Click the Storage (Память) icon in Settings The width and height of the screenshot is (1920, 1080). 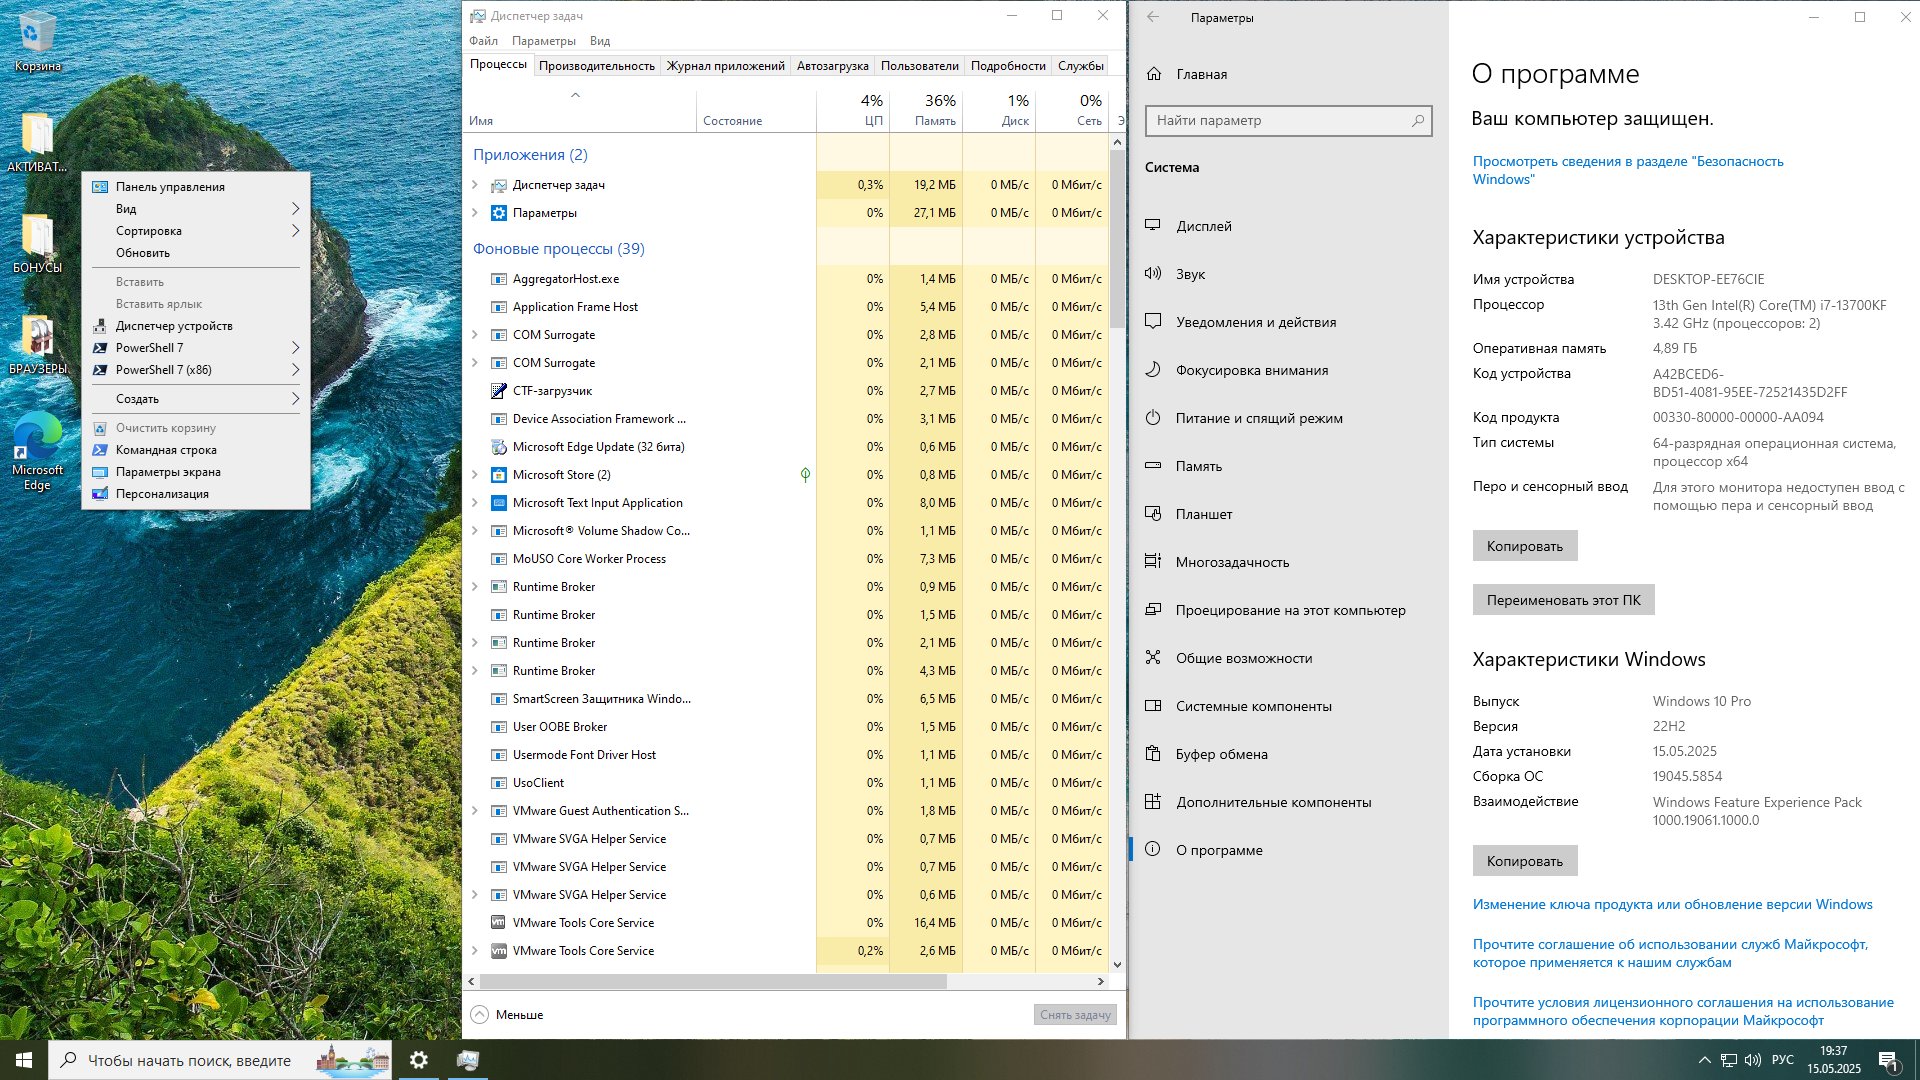(x=1153, y=466)
